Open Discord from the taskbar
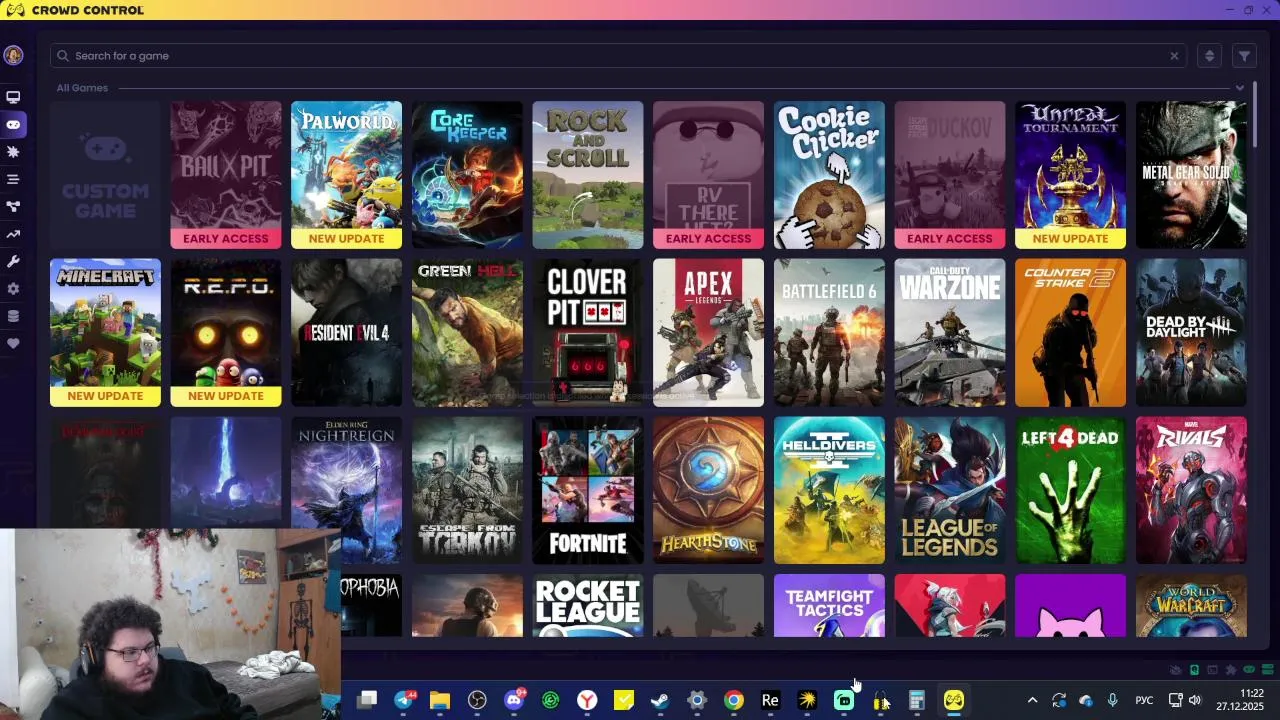This screenshot has width=1280, height=720. pyautogui.click(x=514, y=701)
